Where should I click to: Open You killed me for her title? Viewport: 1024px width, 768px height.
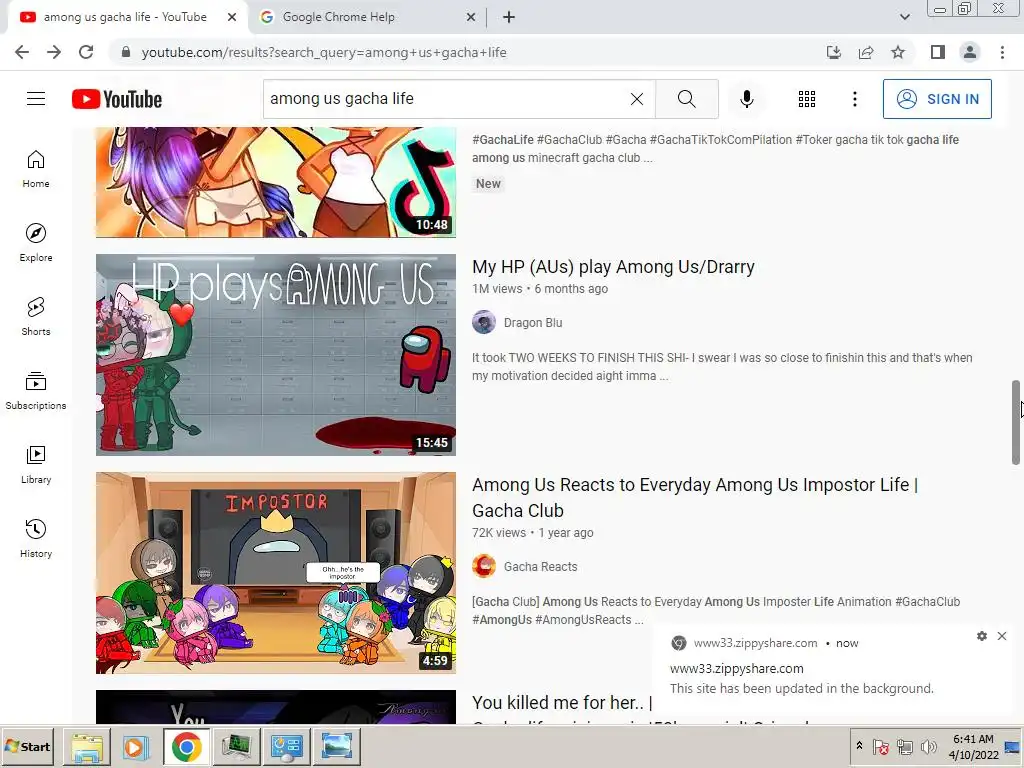point(562,703)
